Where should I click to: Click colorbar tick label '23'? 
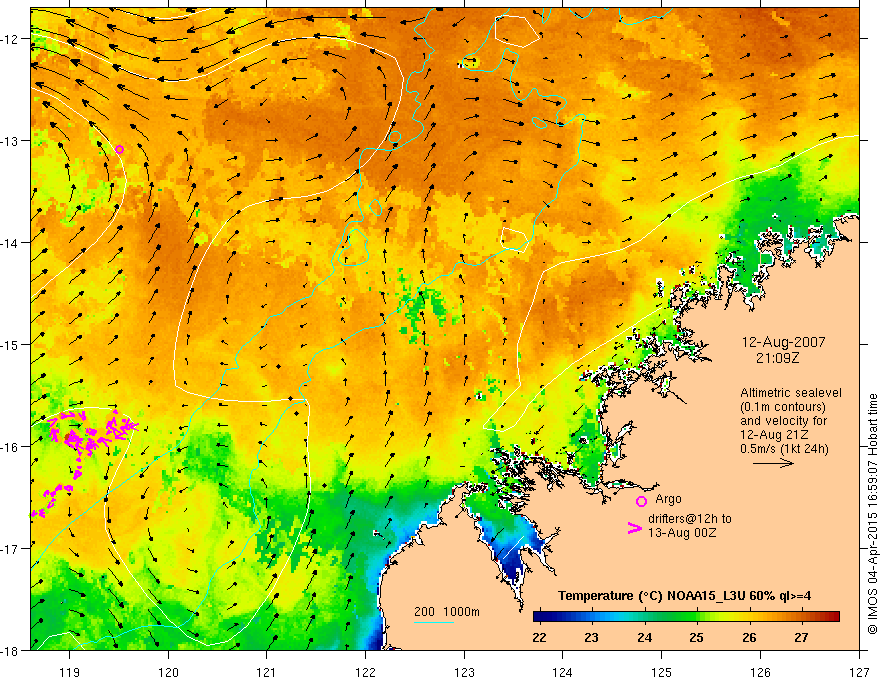(x=591, y=637)
